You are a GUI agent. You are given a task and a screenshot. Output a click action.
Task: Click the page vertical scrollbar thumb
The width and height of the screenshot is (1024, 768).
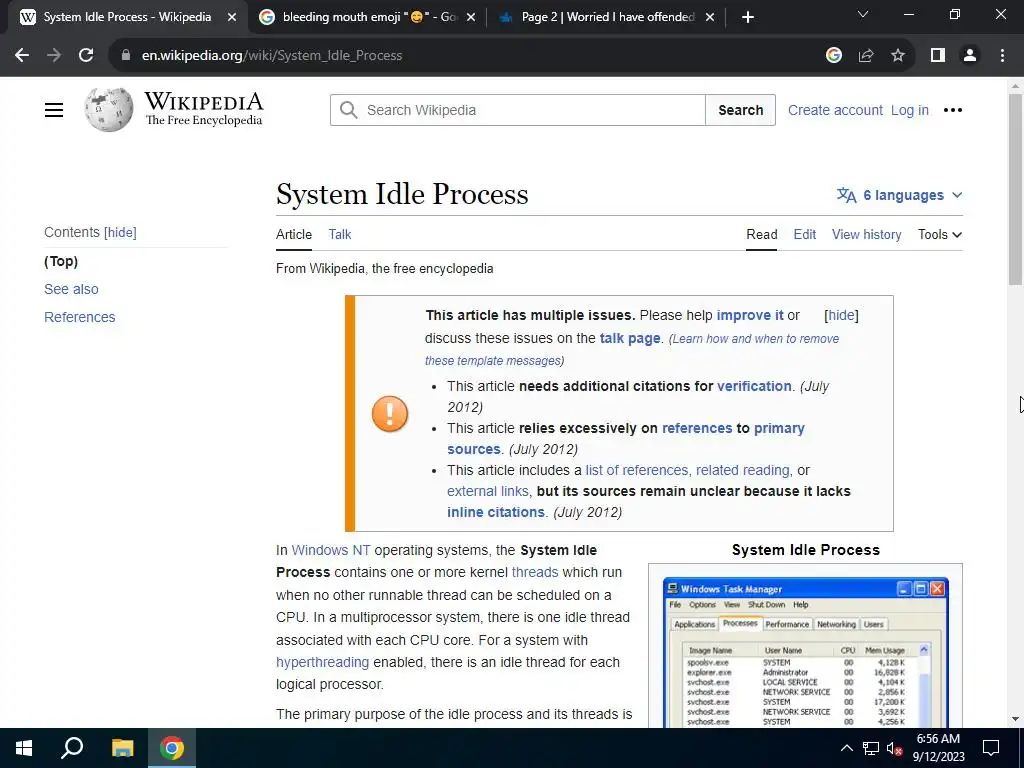point(1015,189)
